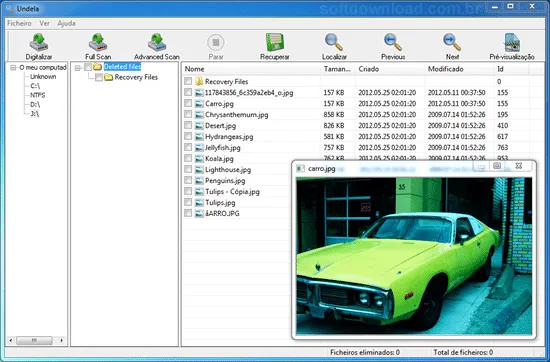Click the Ficheiros eliminados status text
550x362 pixels.
365,352
